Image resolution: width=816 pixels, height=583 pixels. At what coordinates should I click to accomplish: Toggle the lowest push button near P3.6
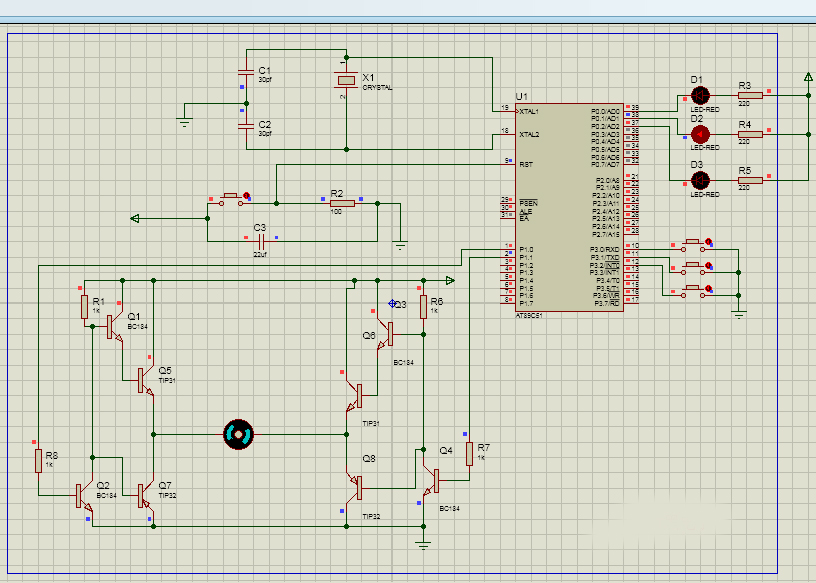tap(693, 291)
